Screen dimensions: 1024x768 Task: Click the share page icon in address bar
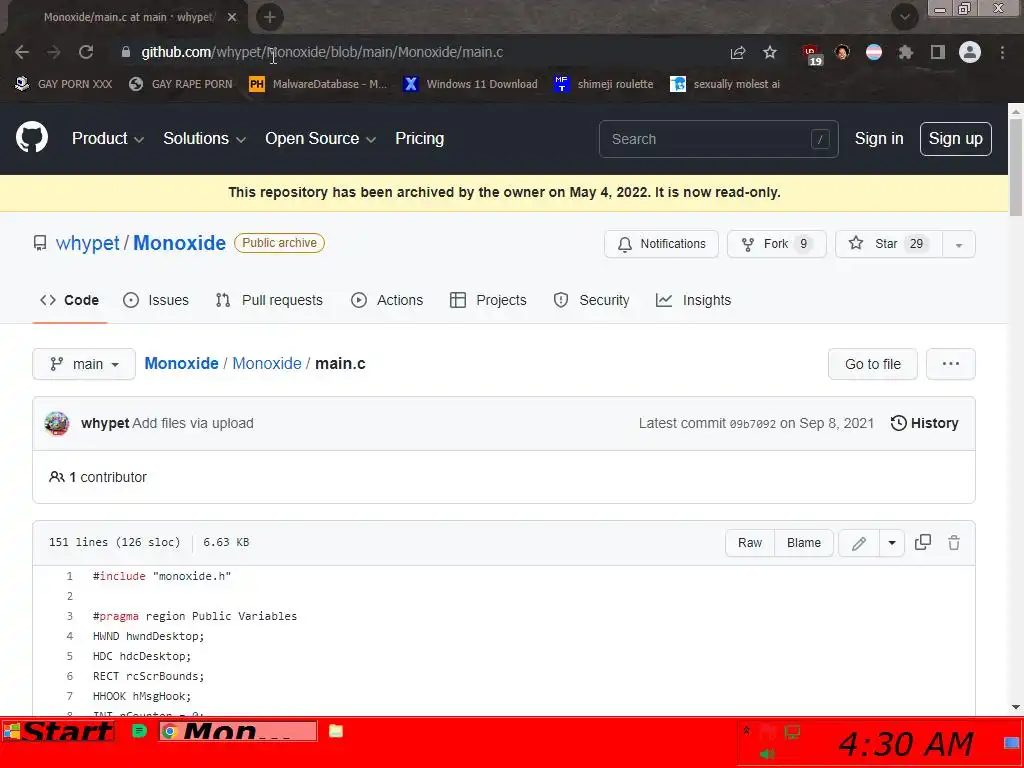pyautogui.click(x=737, y=52)
